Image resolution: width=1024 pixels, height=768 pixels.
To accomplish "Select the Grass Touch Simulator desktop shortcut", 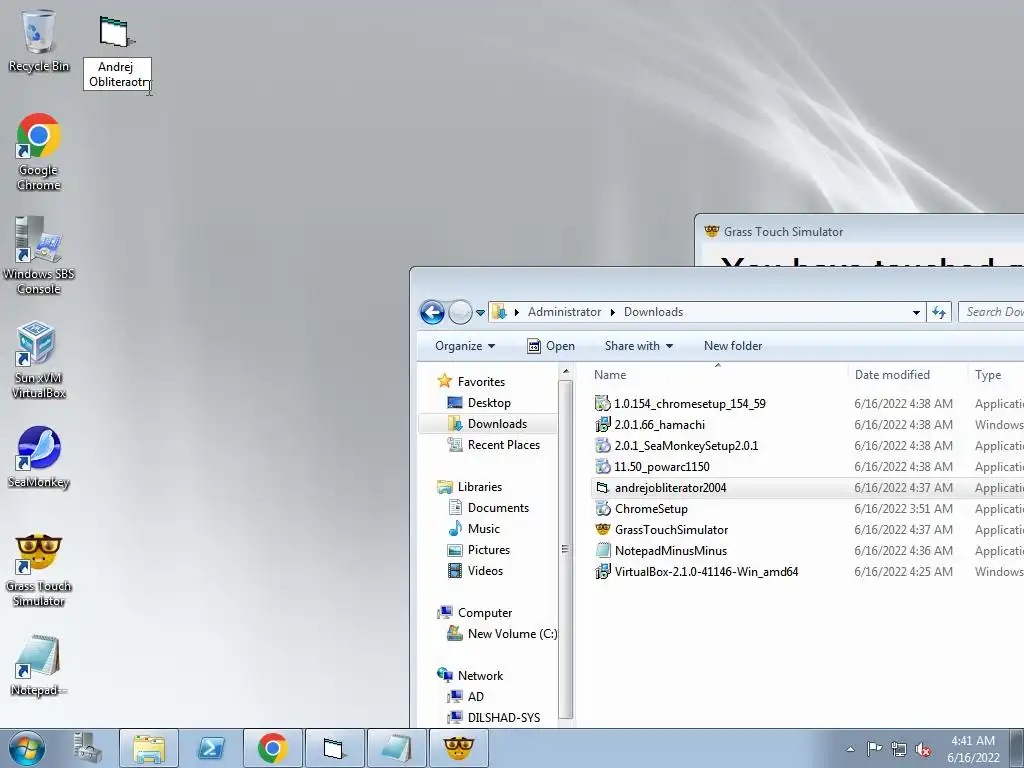I will pyautogui.click(x=38, y=571).
